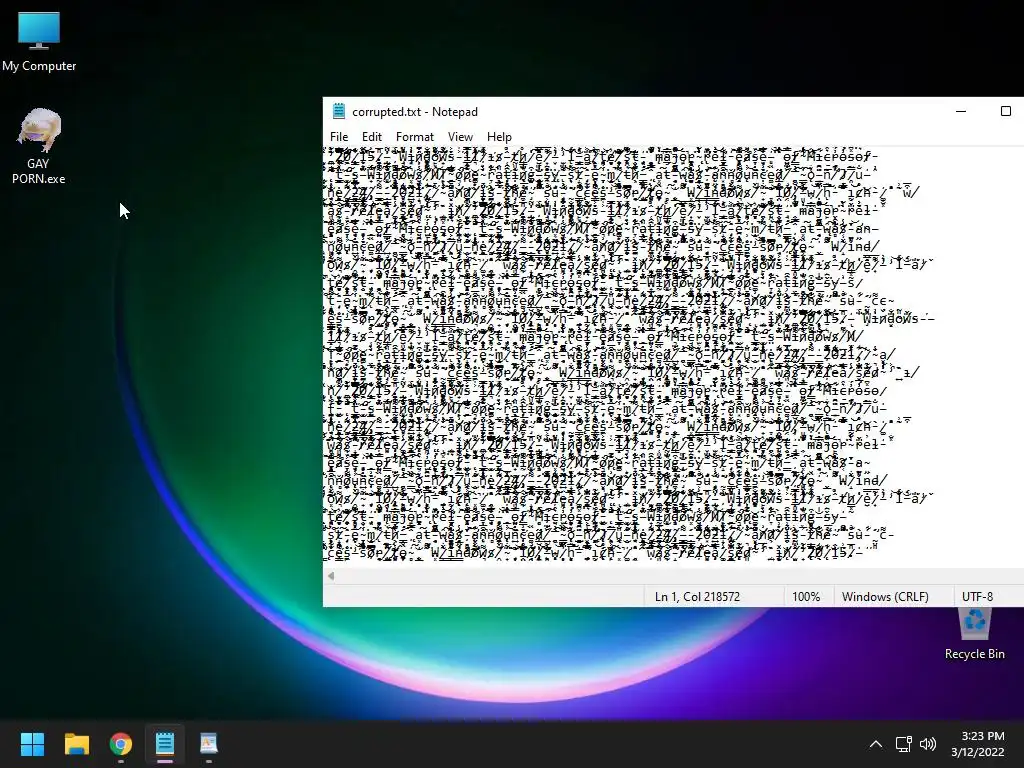1024x768 pixels.
Task: Launch File Explorer from the taskbar
Action: coord(76,744)
